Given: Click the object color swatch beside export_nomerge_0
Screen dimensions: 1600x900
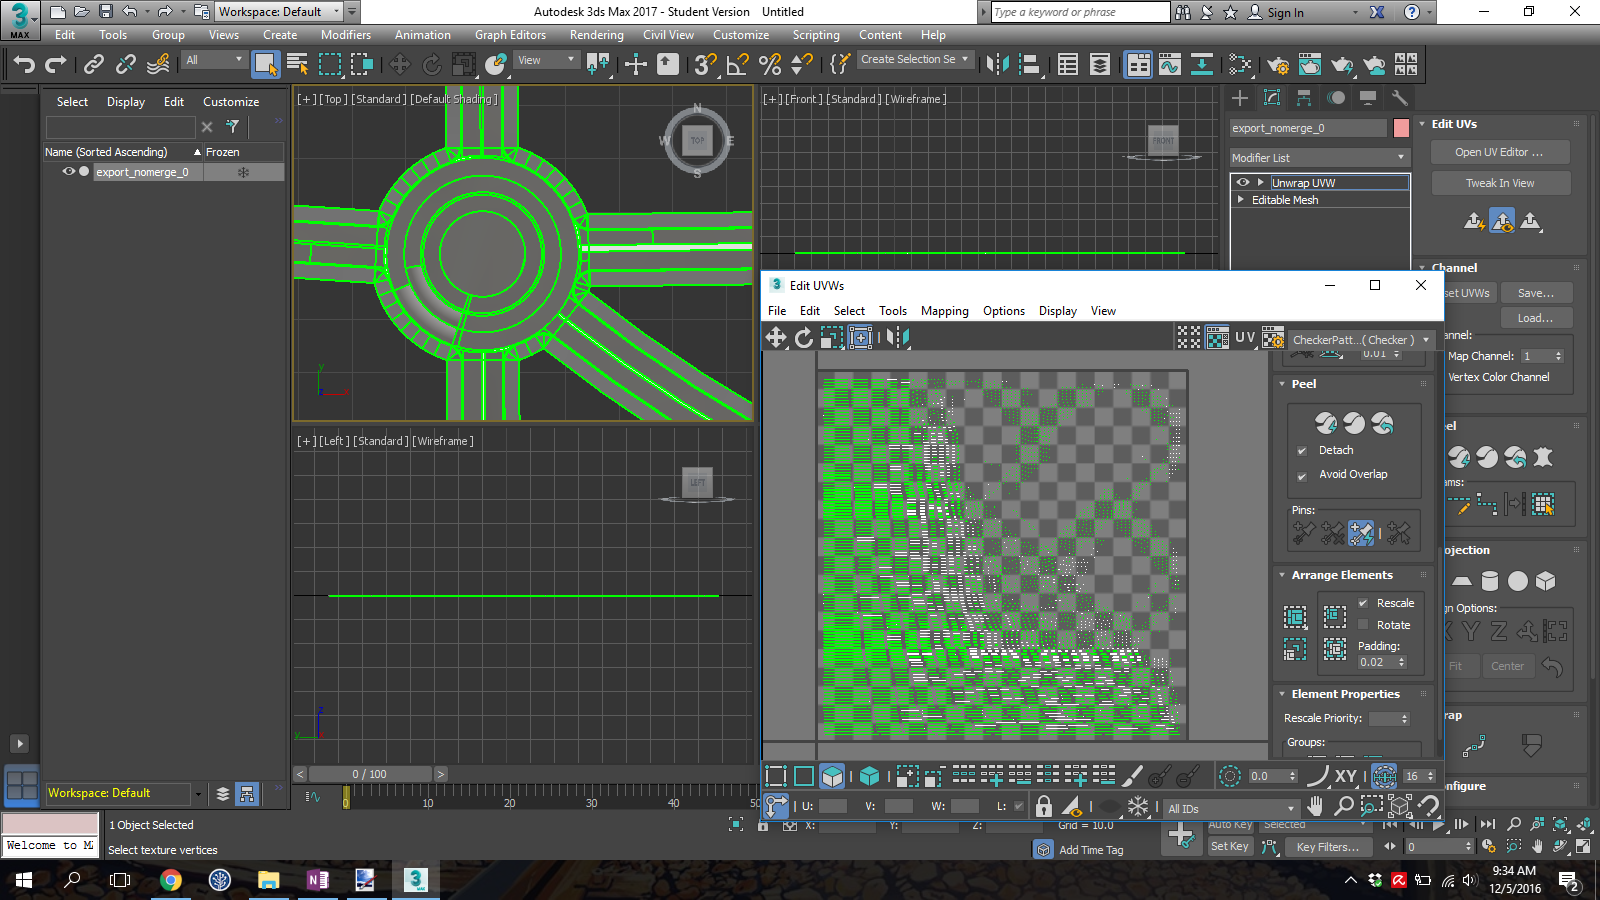Looking at the screenshot, I should 1401,128.
